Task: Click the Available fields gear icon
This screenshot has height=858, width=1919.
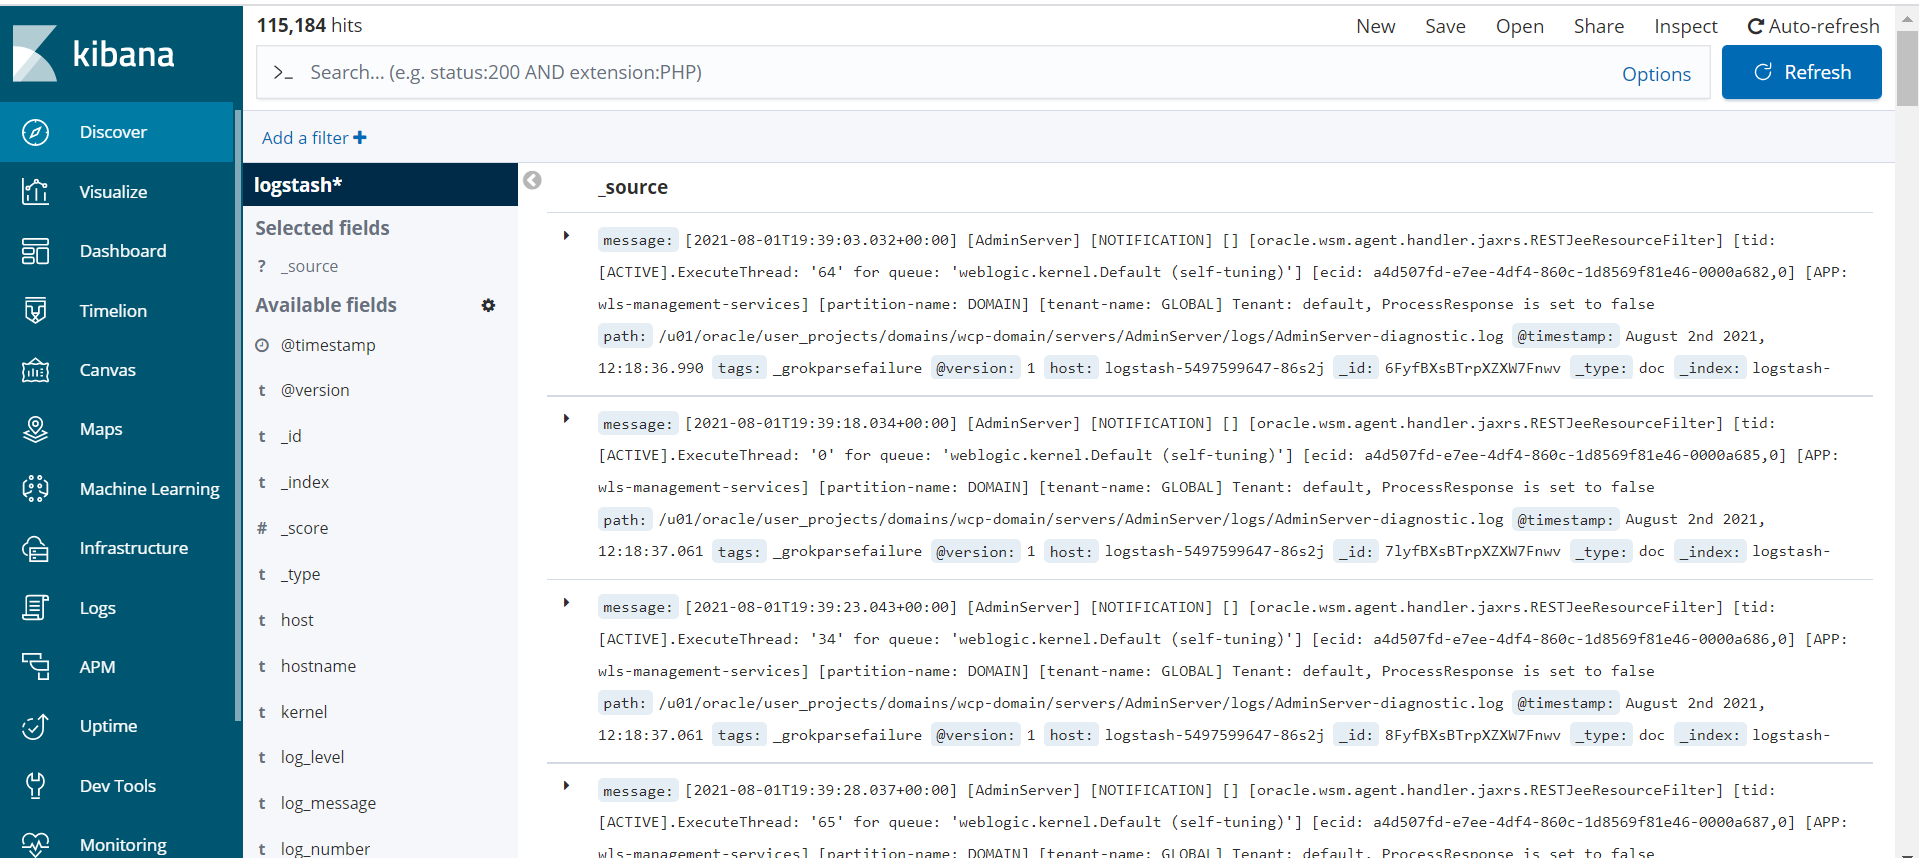Action: tap(488, 305)
